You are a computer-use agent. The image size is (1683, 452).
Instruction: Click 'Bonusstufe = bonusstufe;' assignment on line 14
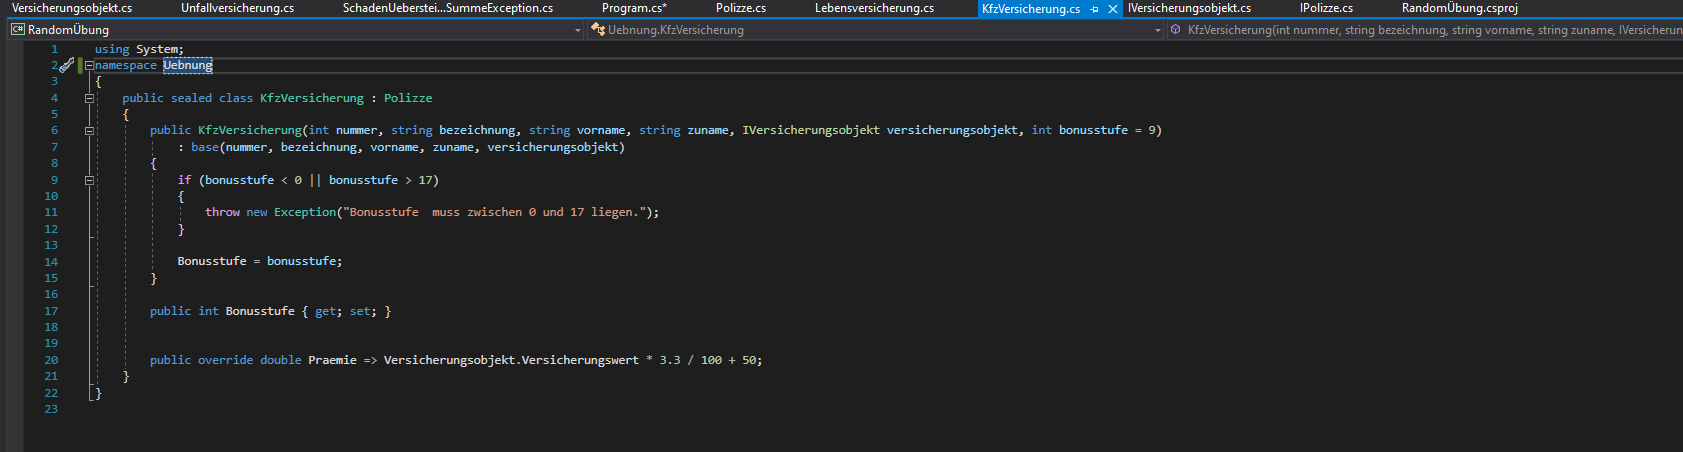(x=260, y=261)
